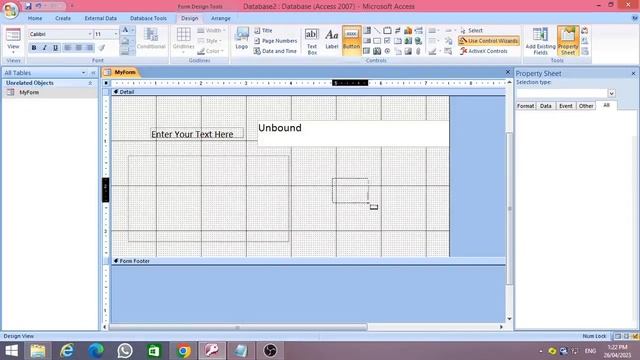Viewport: 640px width, 360px height.
Task: Toggle Italic formatting
Action: (x=44, y=48)
